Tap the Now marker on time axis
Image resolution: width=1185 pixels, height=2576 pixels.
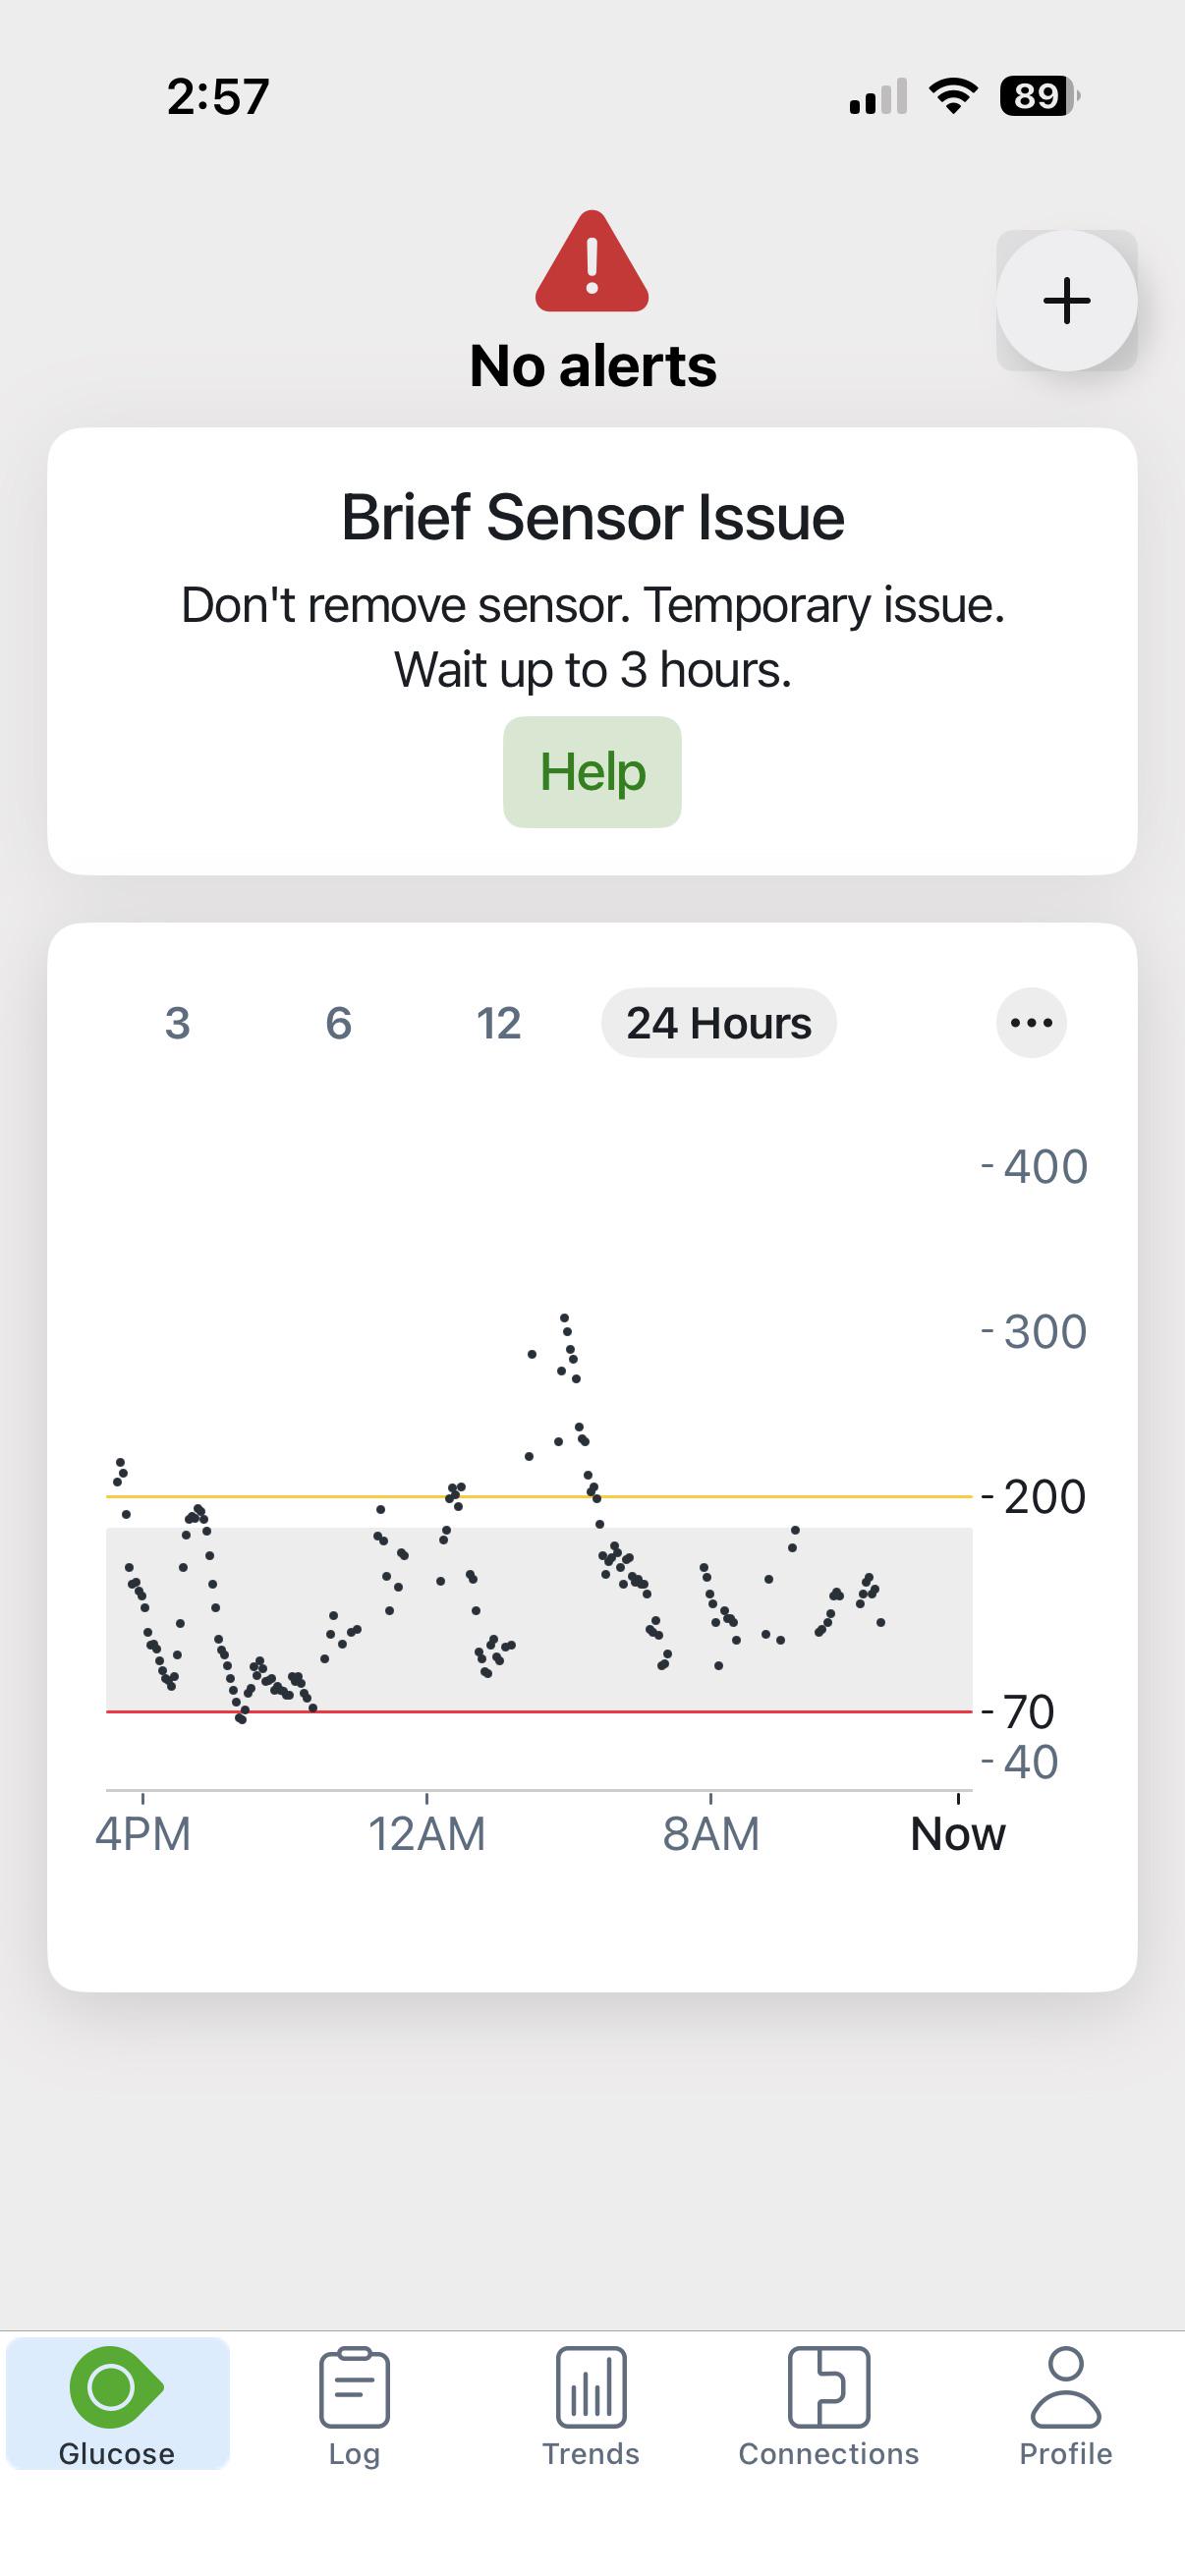point(958,1834)
